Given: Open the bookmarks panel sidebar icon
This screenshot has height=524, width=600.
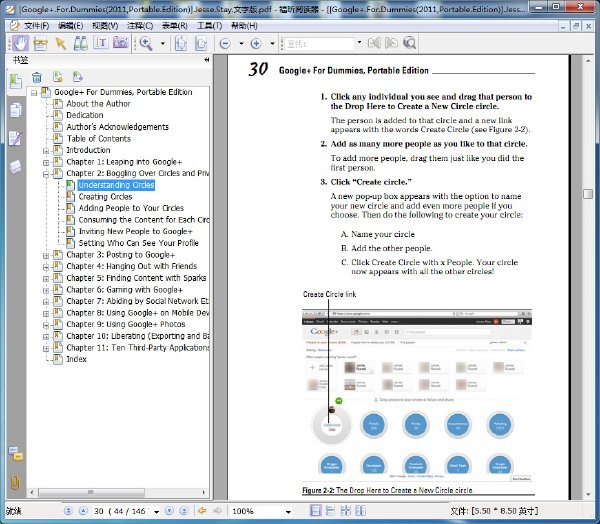Looking at the screenshot, I should [16, 81].
